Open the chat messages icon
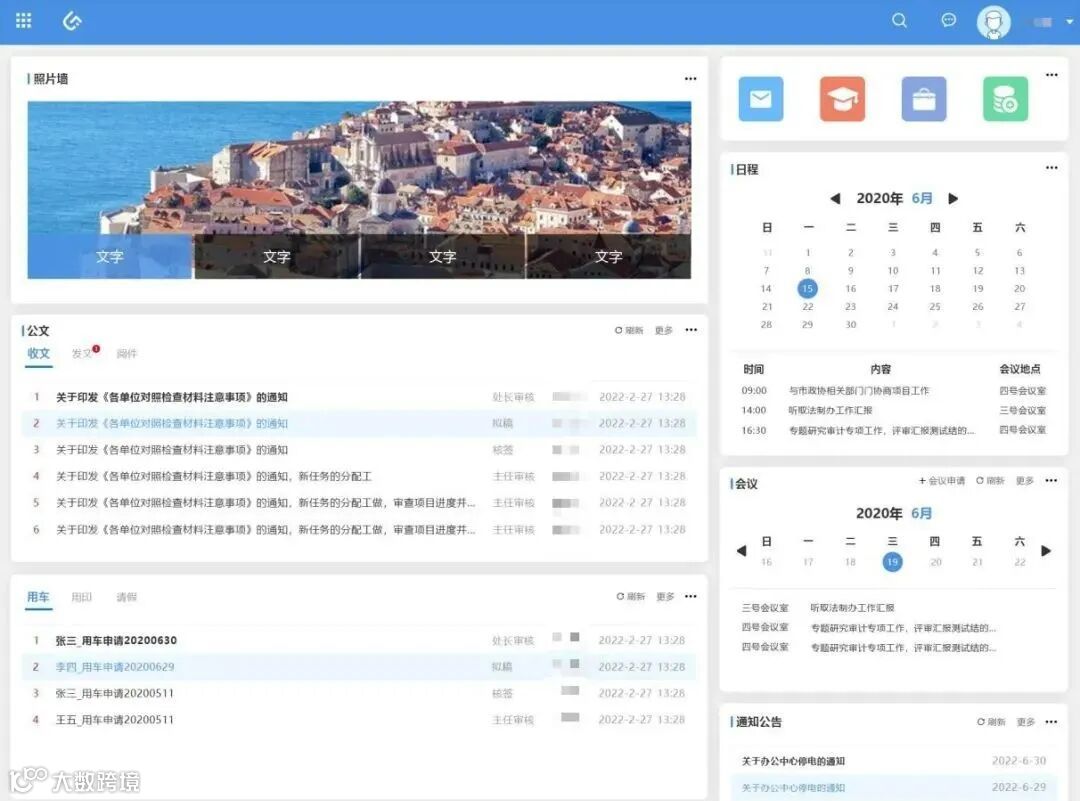1080x801 pixels. pyautogui.click(x=948, y=20)
